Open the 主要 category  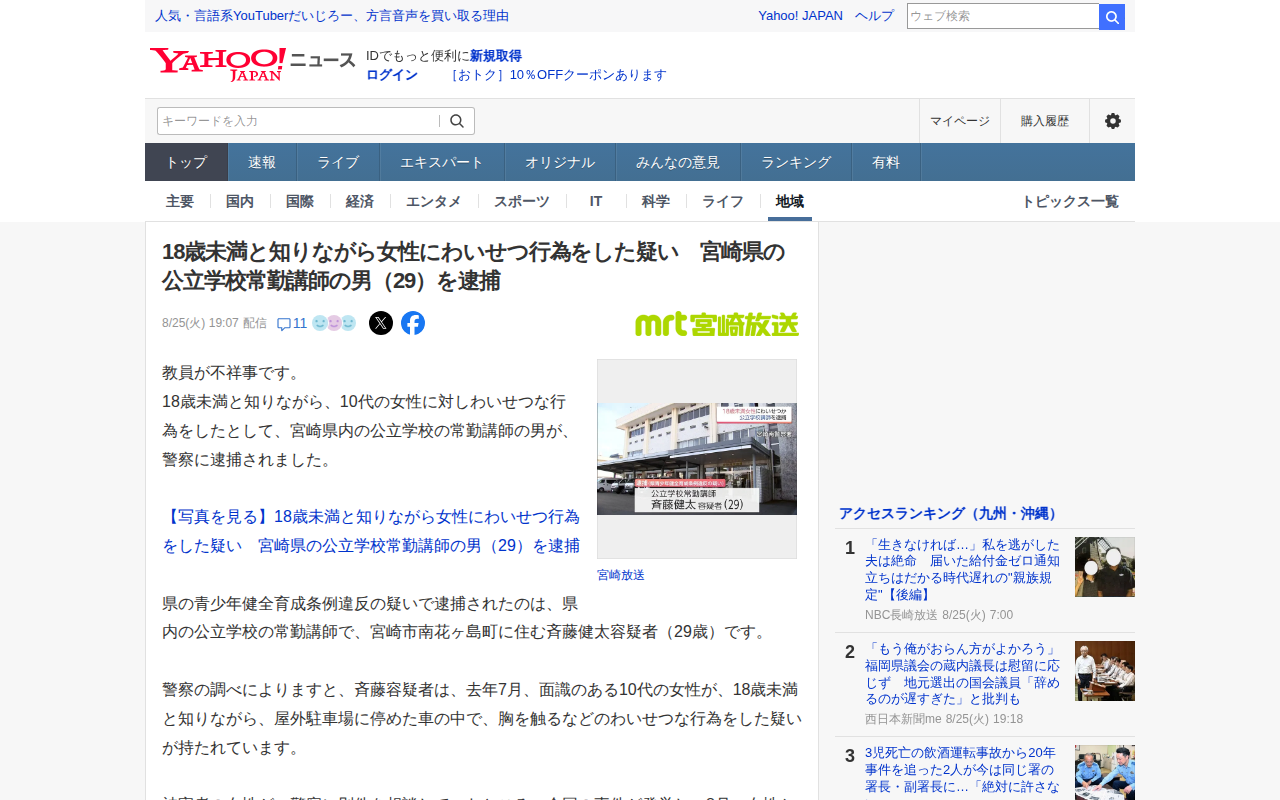pyautogui.click(x=180, y=201)
